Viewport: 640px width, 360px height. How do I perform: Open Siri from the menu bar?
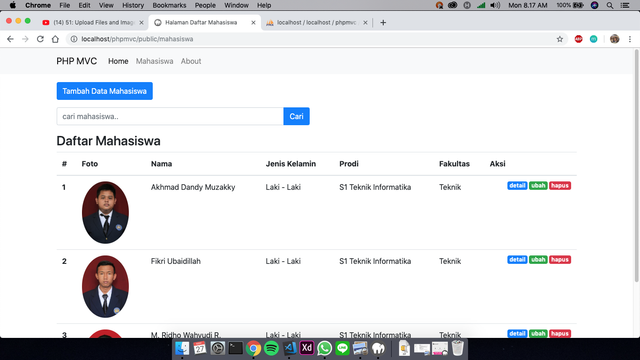tap(594, 5)
